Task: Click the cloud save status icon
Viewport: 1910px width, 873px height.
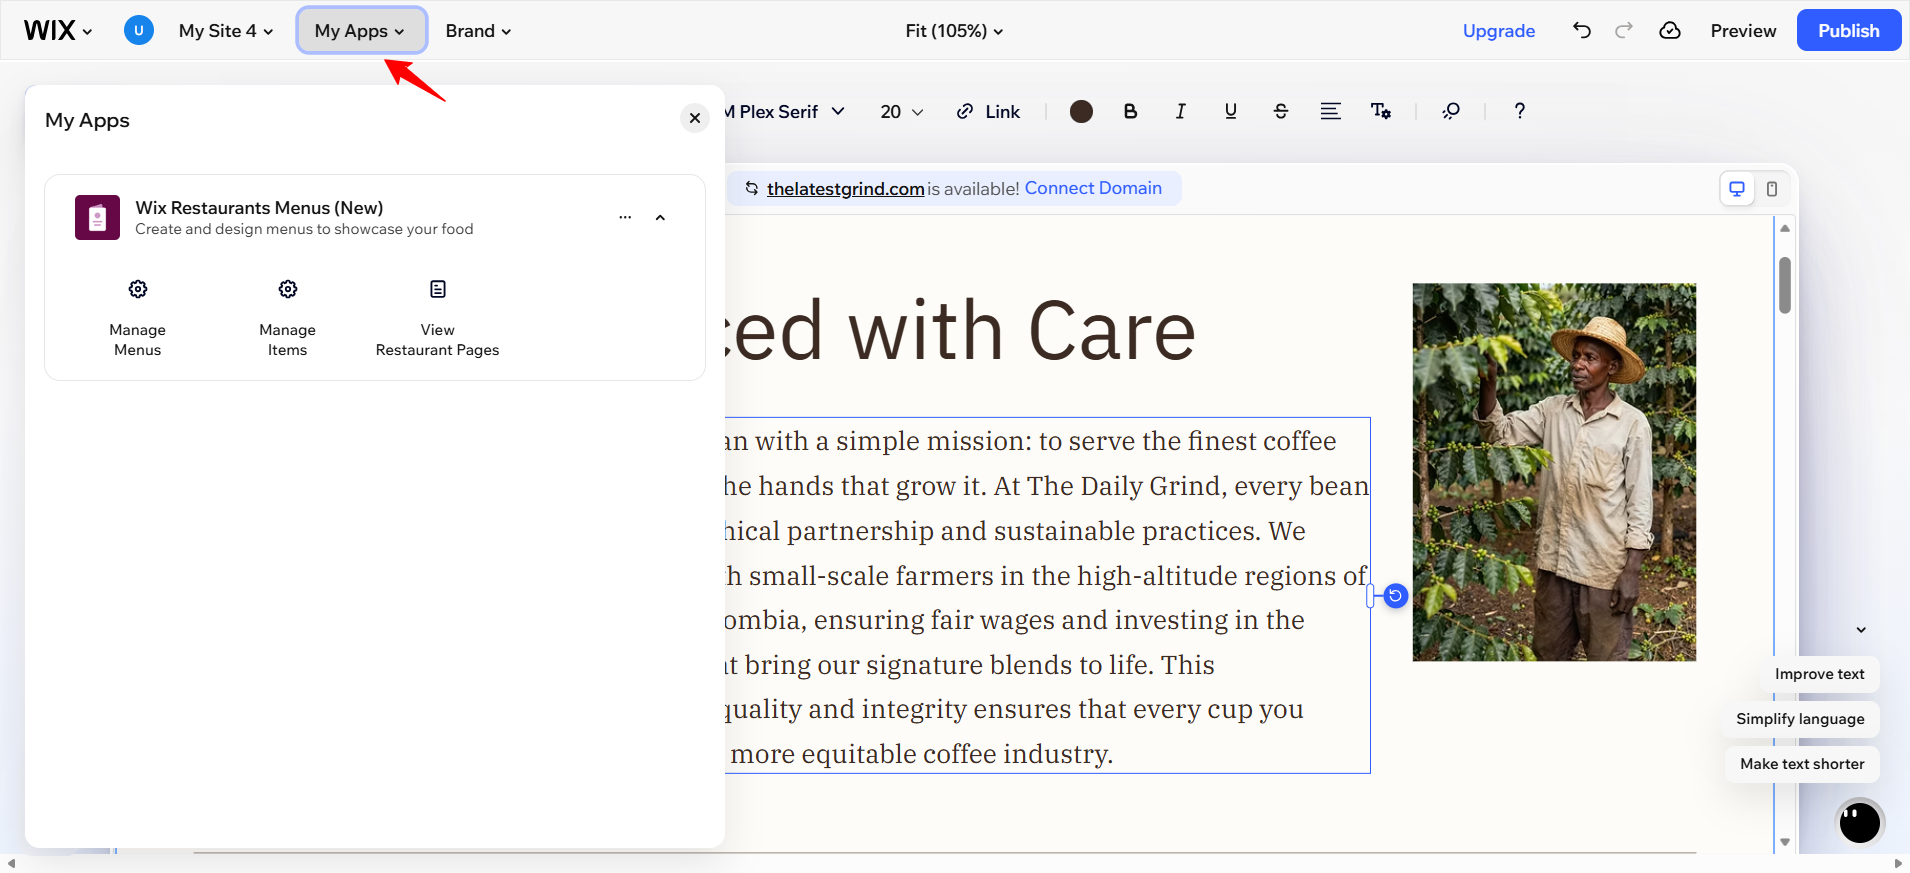Action: pyautogui.click(x=1669, y=30)
